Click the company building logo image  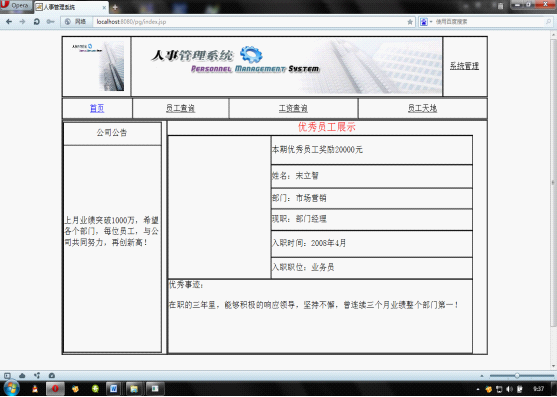pos(97,66)
